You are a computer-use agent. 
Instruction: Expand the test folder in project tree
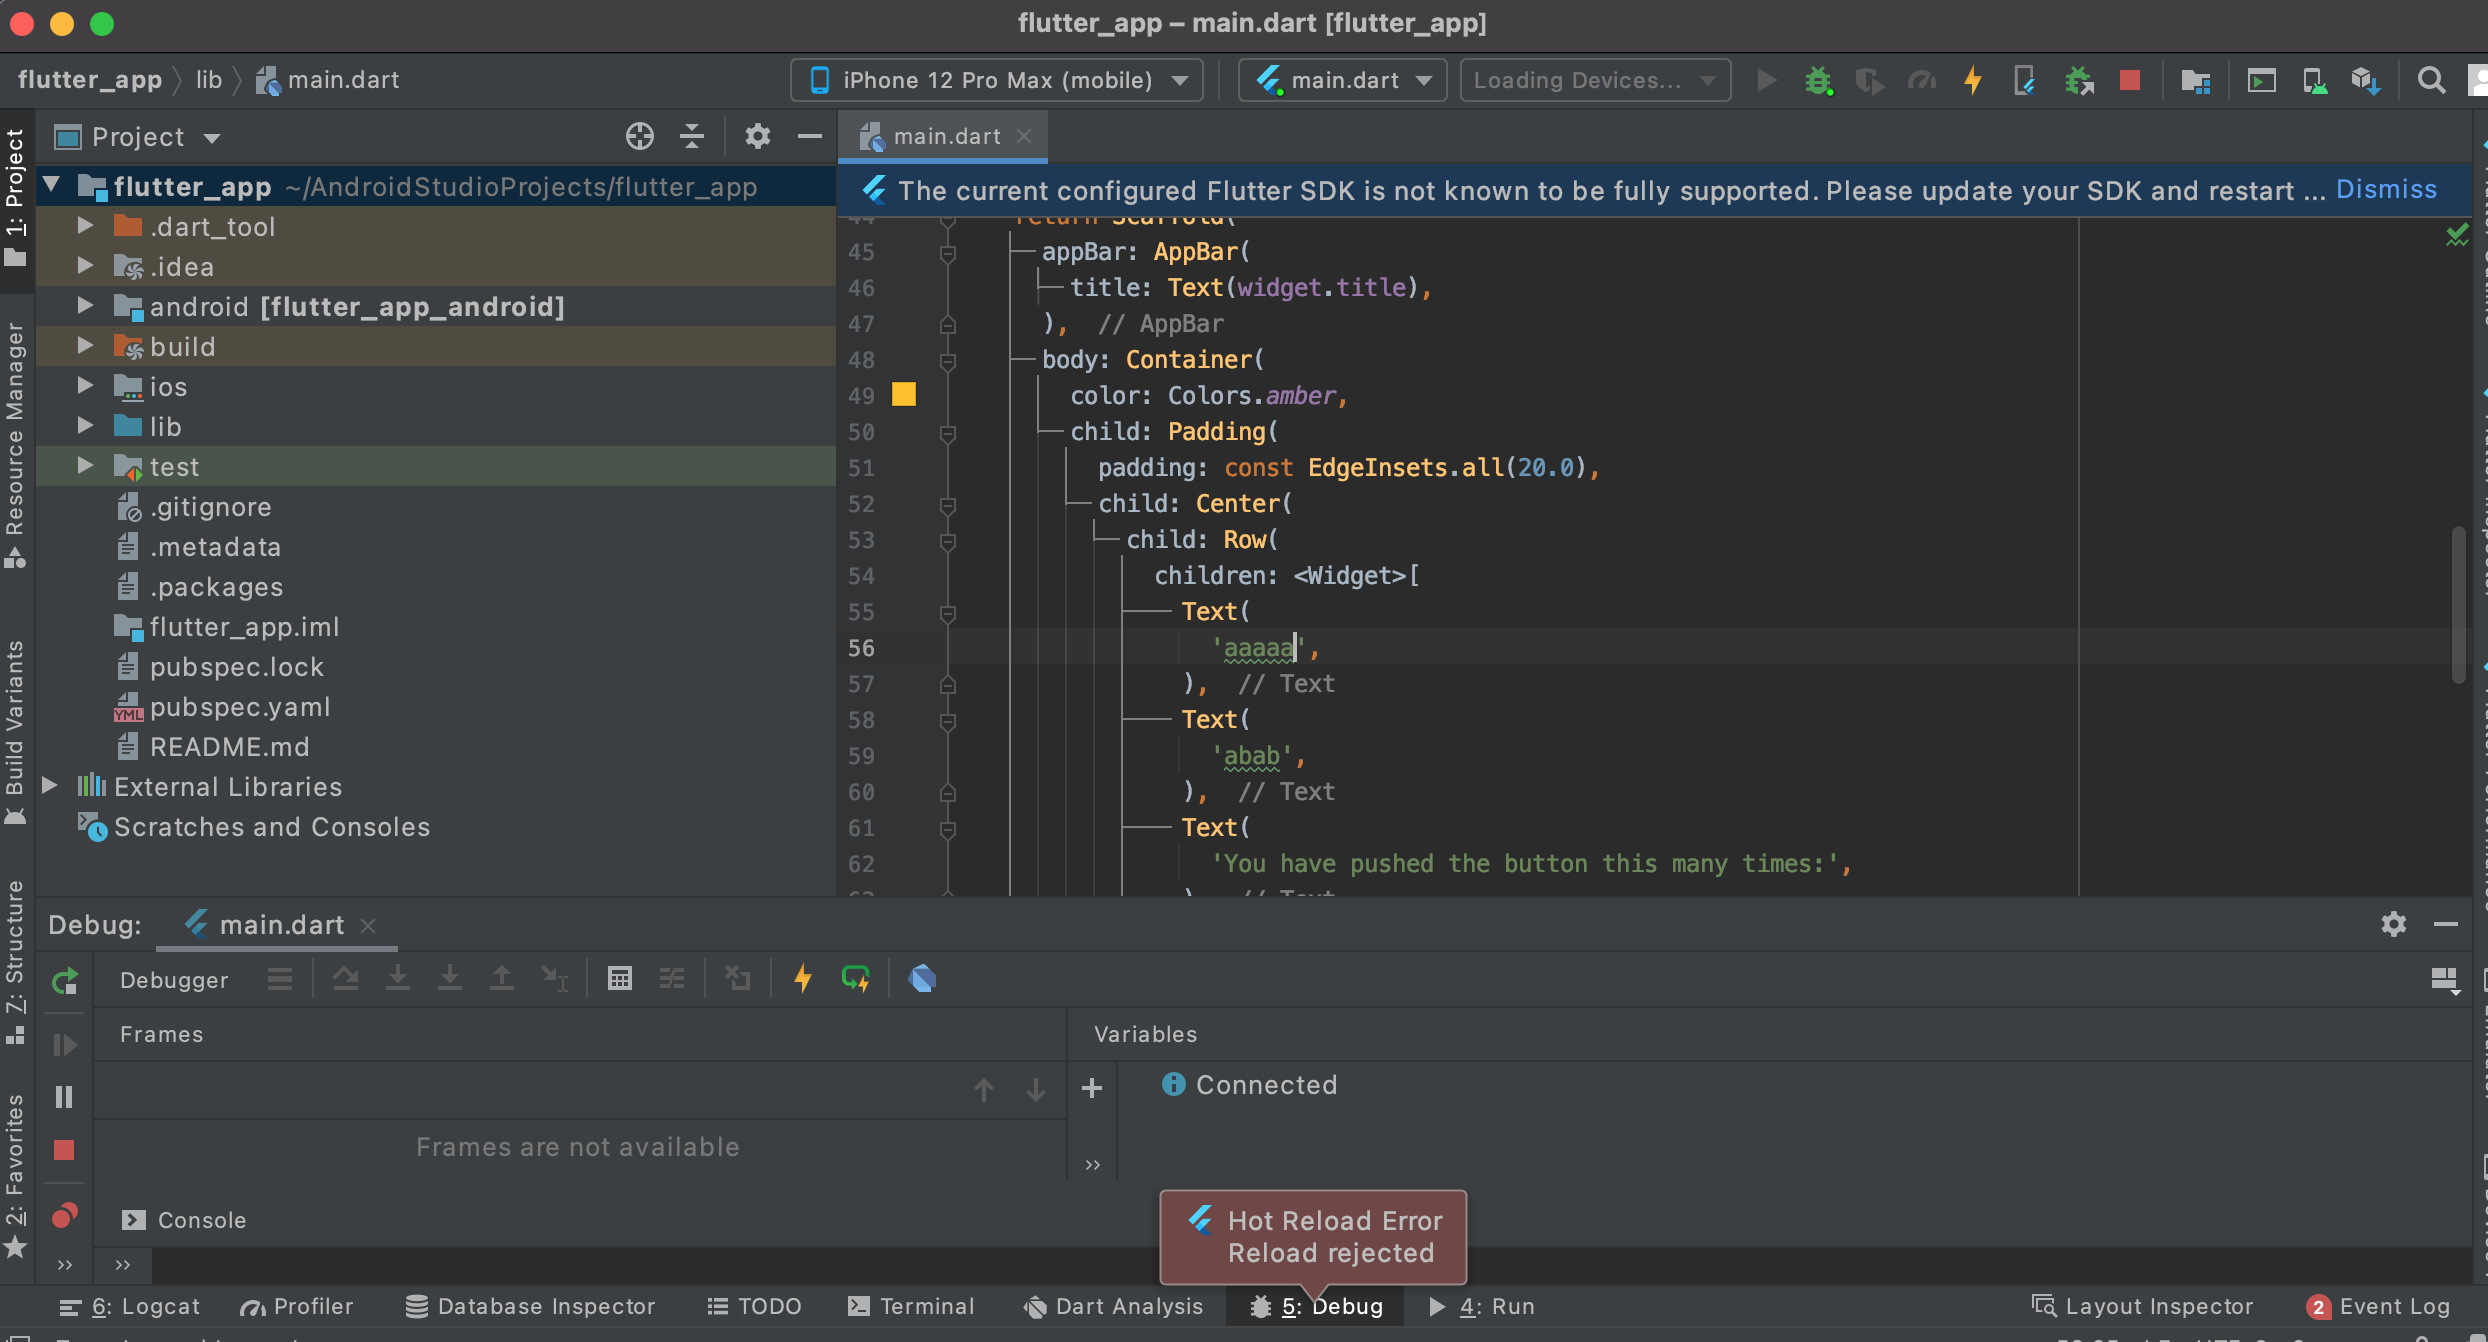click(84, 464)
